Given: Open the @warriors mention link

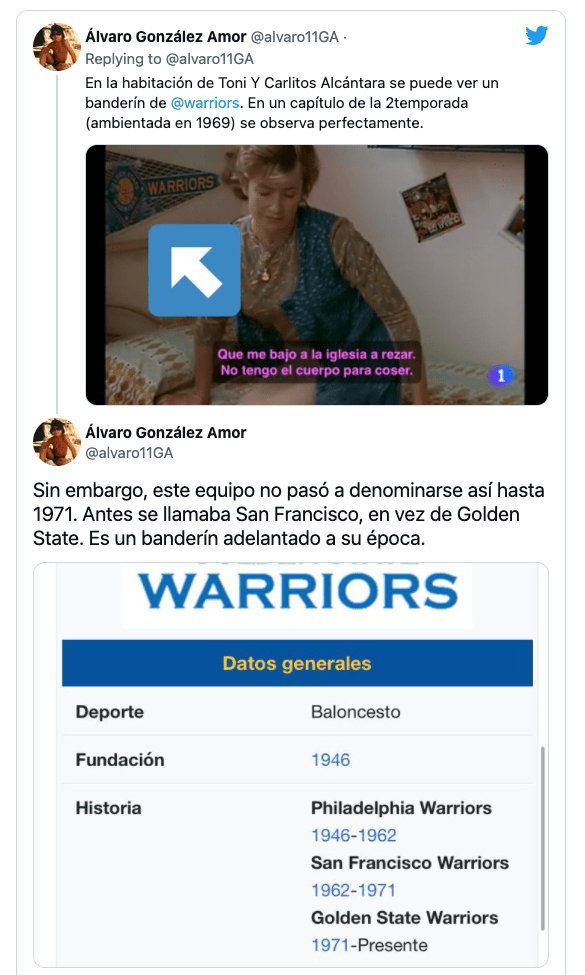Looking at the screenshot, I should tap(205, 103).
